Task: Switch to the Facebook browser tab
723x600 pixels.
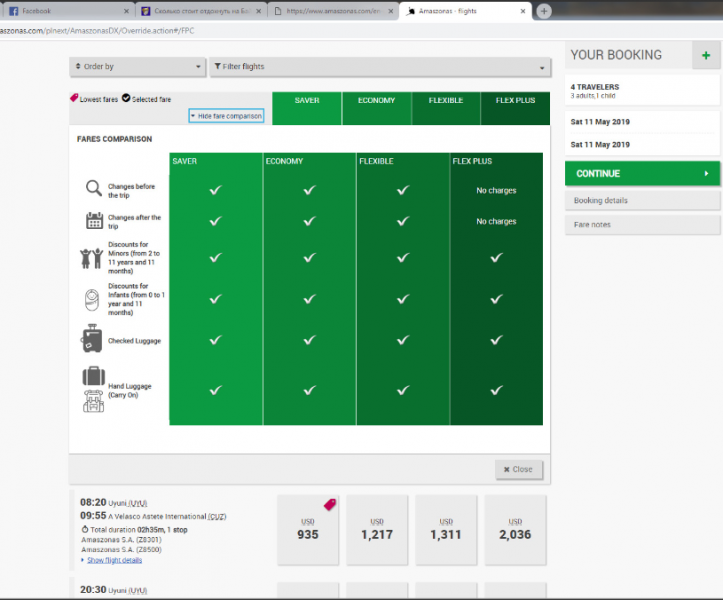Action: [68, 11]
